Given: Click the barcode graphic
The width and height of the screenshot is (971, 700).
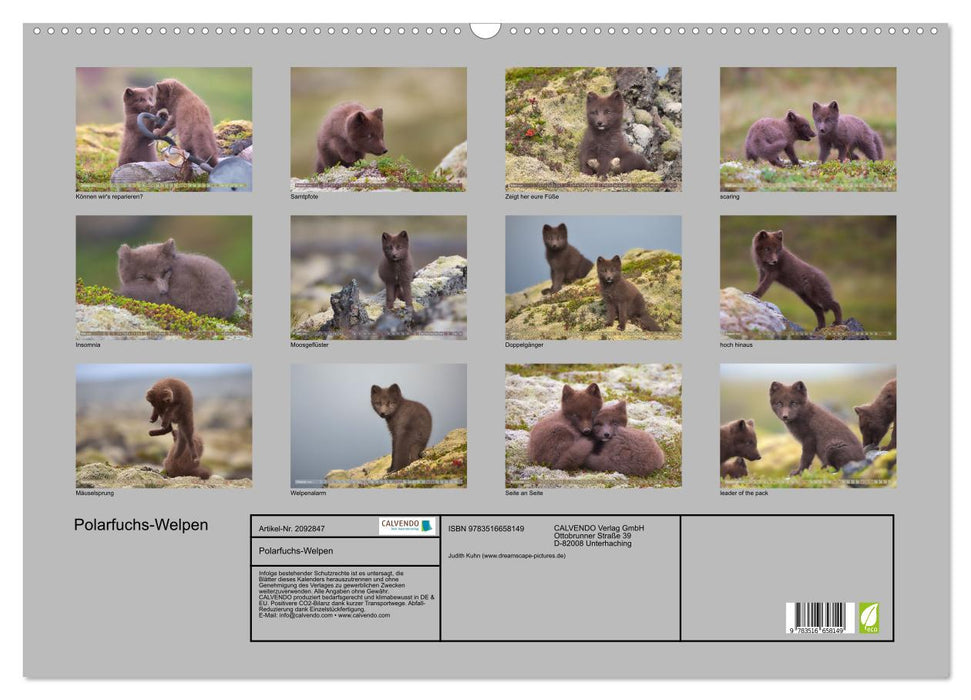Looking at the screenshot, I should [820, 616].
